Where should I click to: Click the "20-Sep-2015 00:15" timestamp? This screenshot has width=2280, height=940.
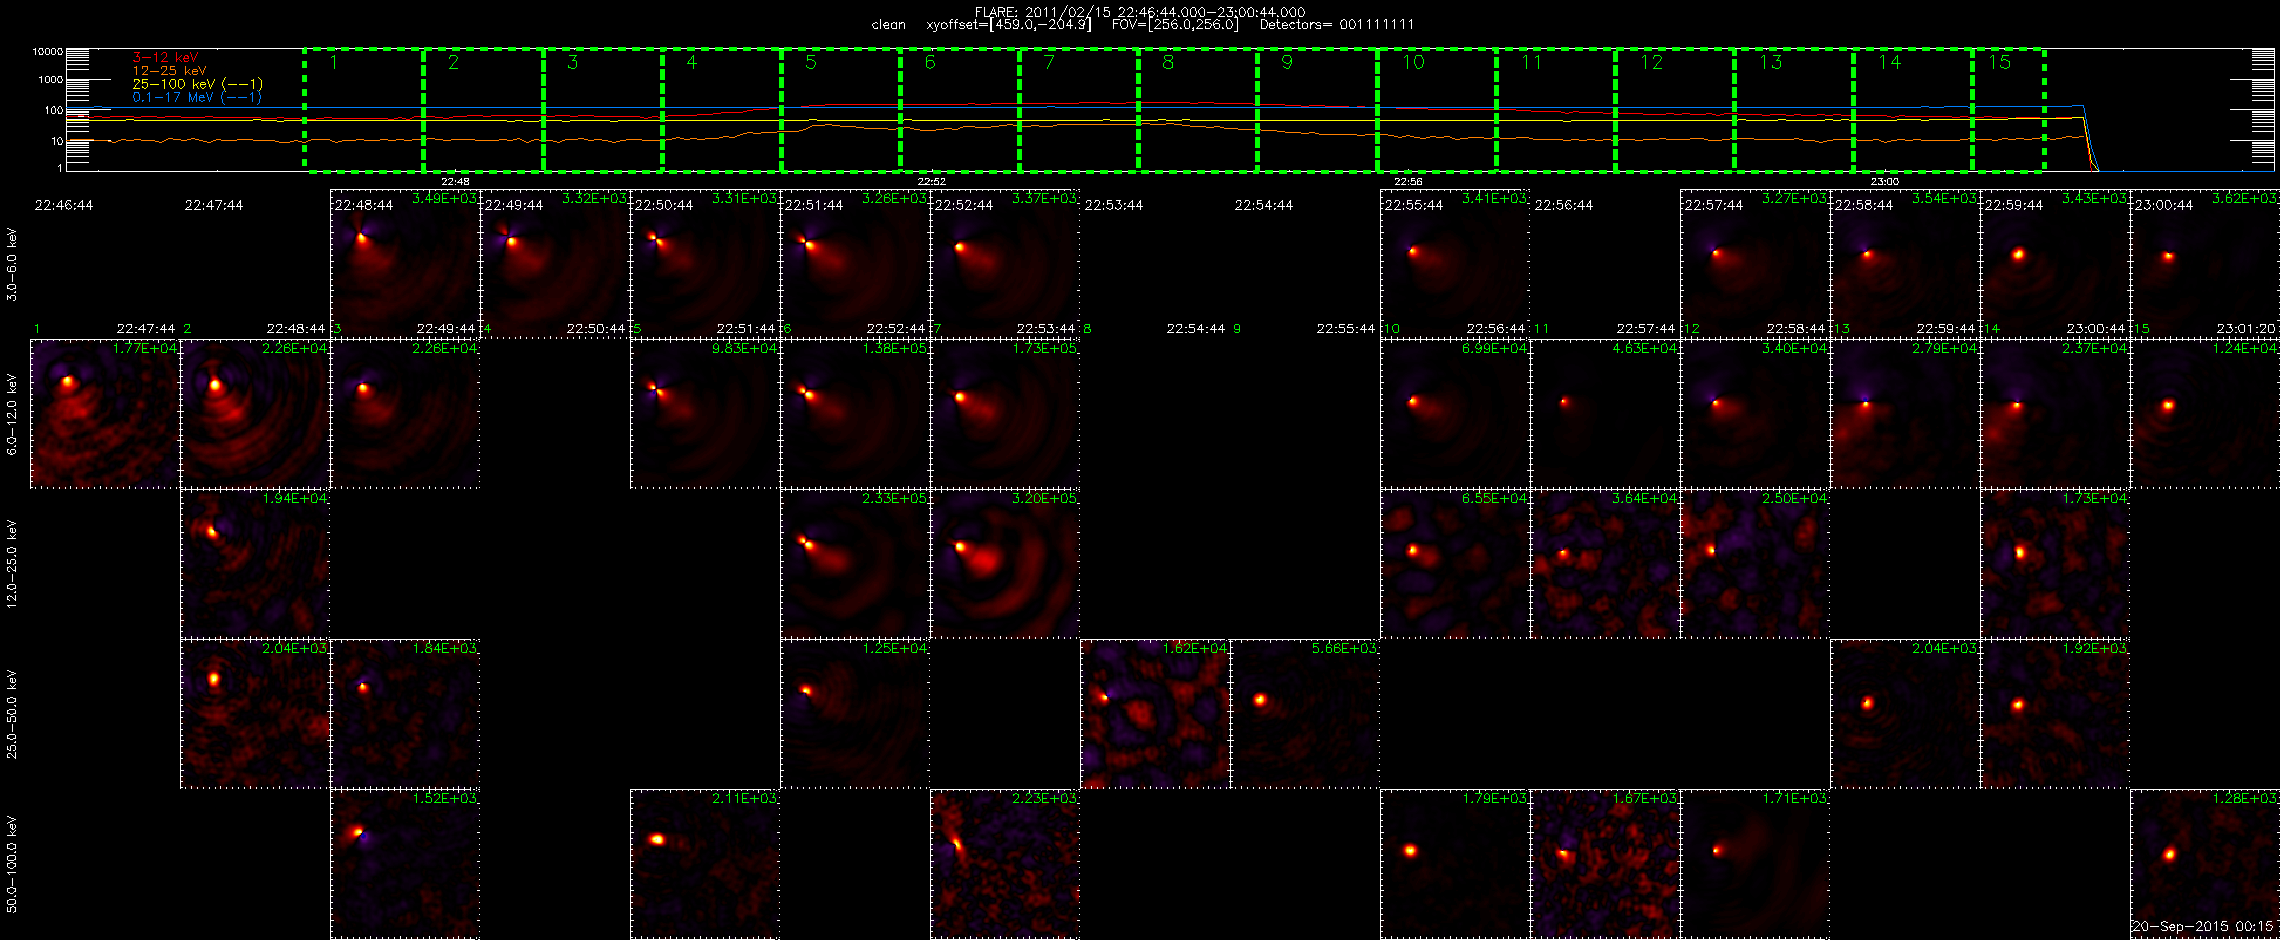click(2202, 927)
